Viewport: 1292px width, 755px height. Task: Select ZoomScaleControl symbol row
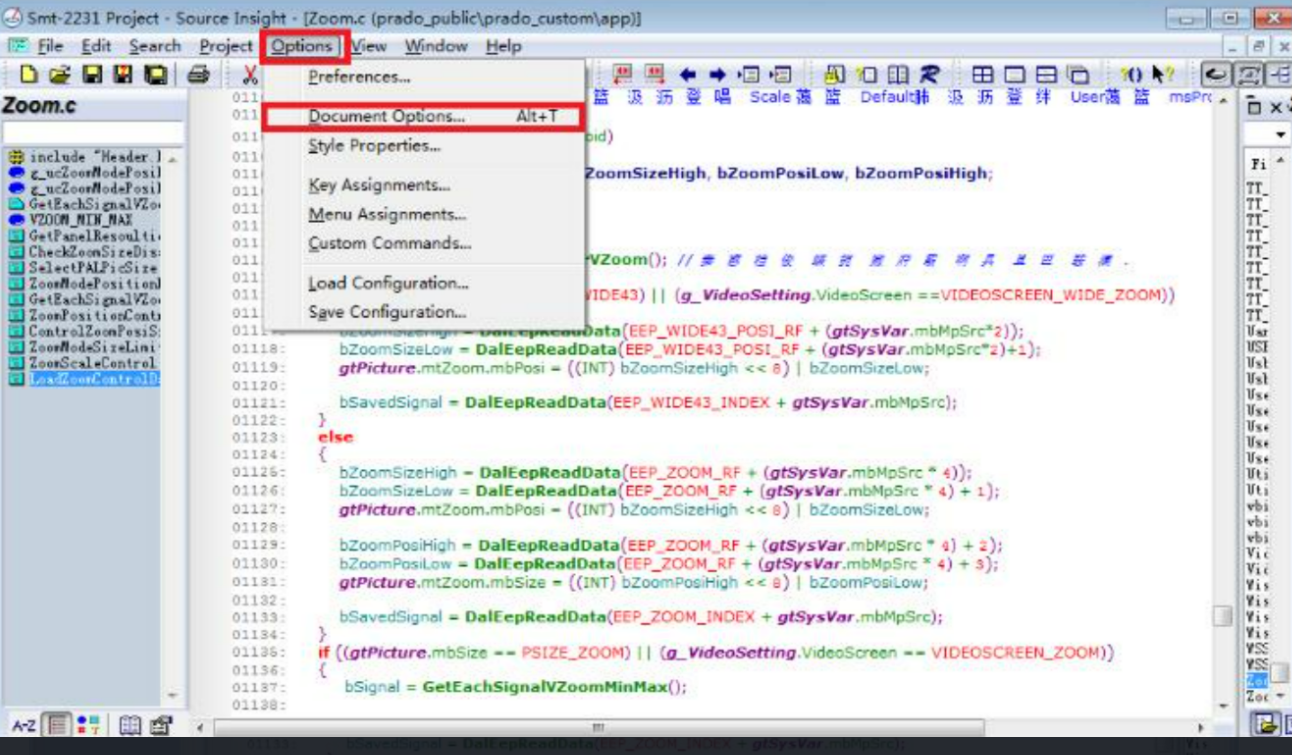coord(84,363)
